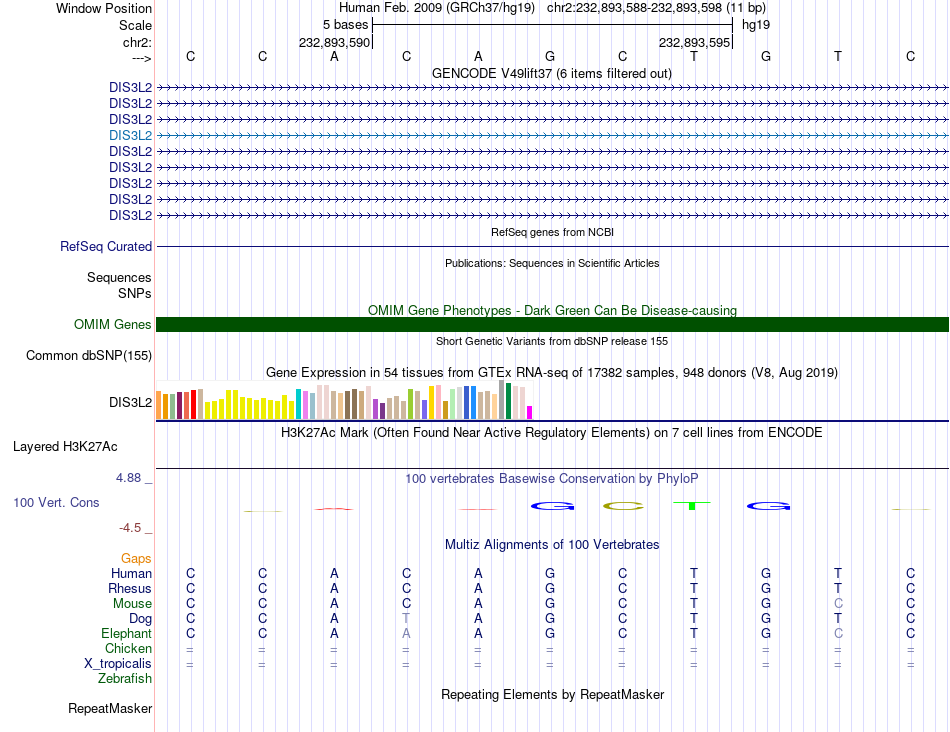Open the RefSeq Curated track label

pos(106,247)
